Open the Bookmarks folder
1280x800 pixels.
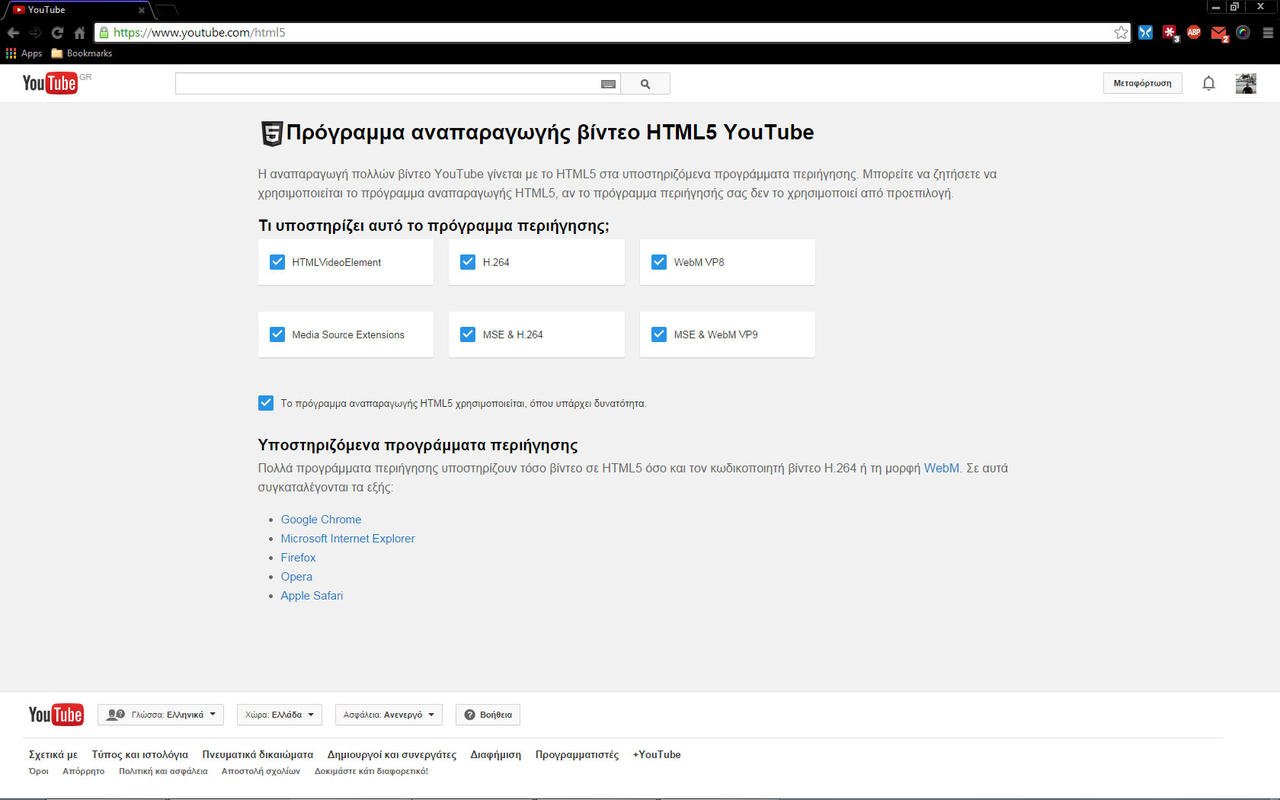coord(82,53)
